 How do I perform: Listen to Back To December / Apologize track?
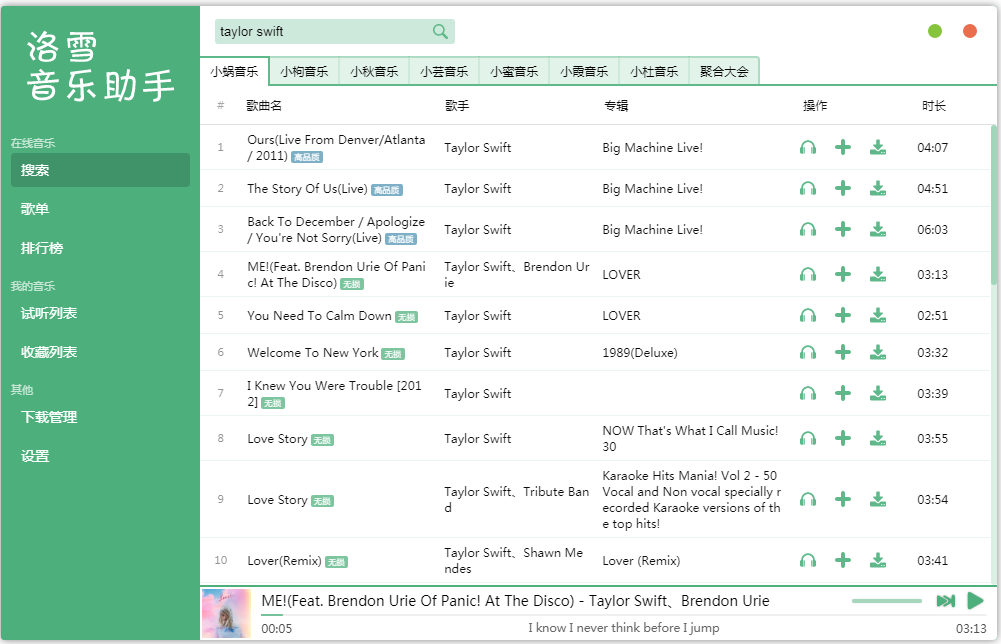pos(808,229)
